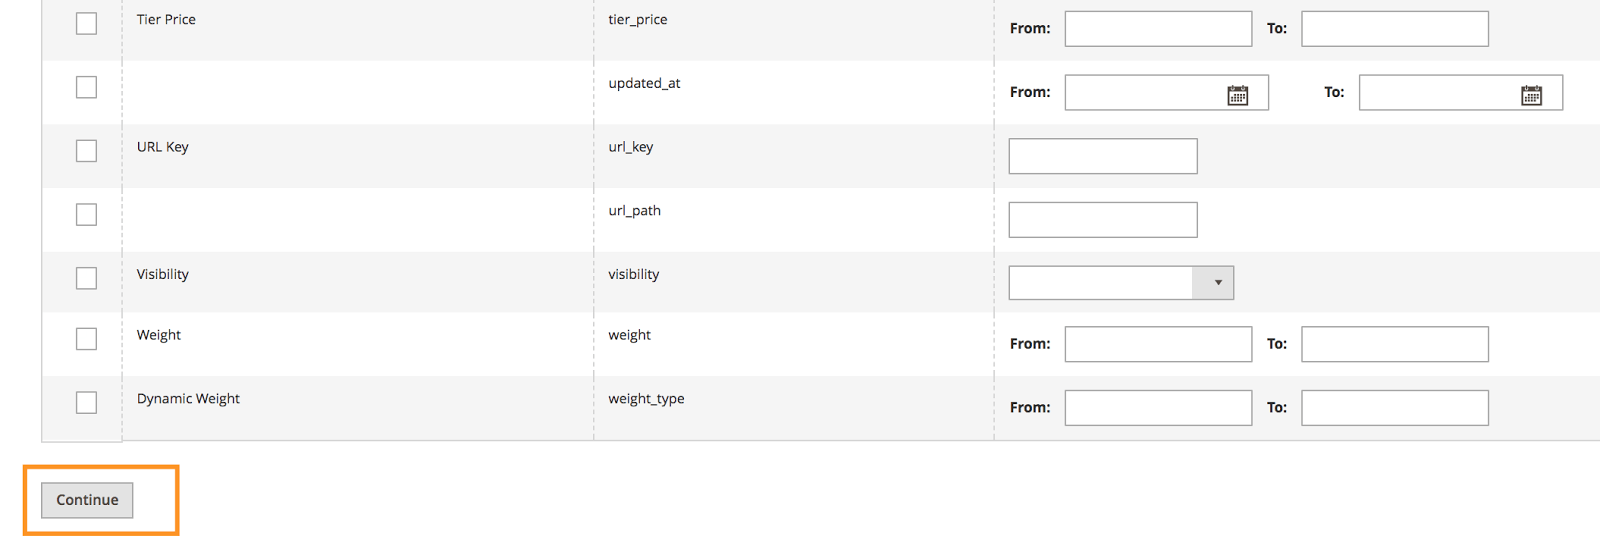Enable the updated_at row checkbox

(x=87, y=87)
